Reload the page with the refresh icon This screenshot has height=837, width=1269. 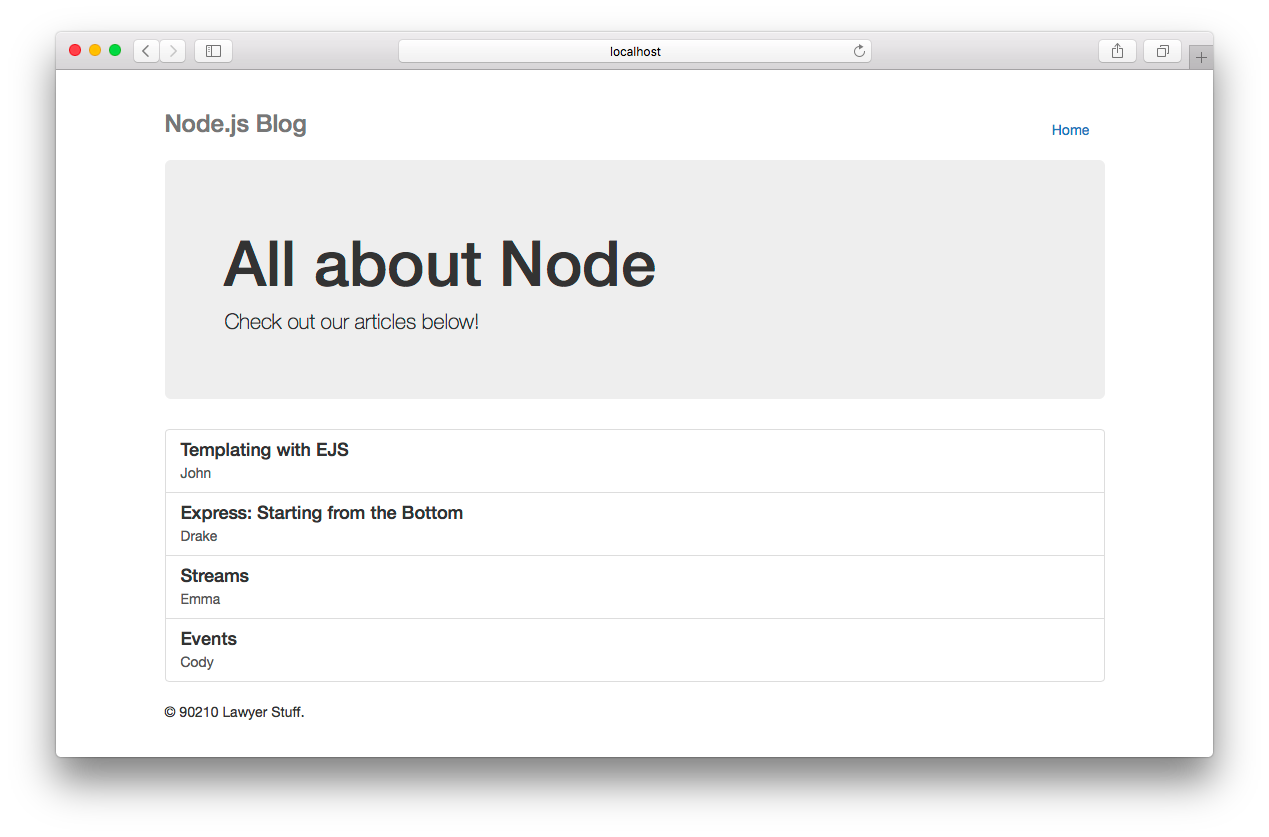pos(859,51)
